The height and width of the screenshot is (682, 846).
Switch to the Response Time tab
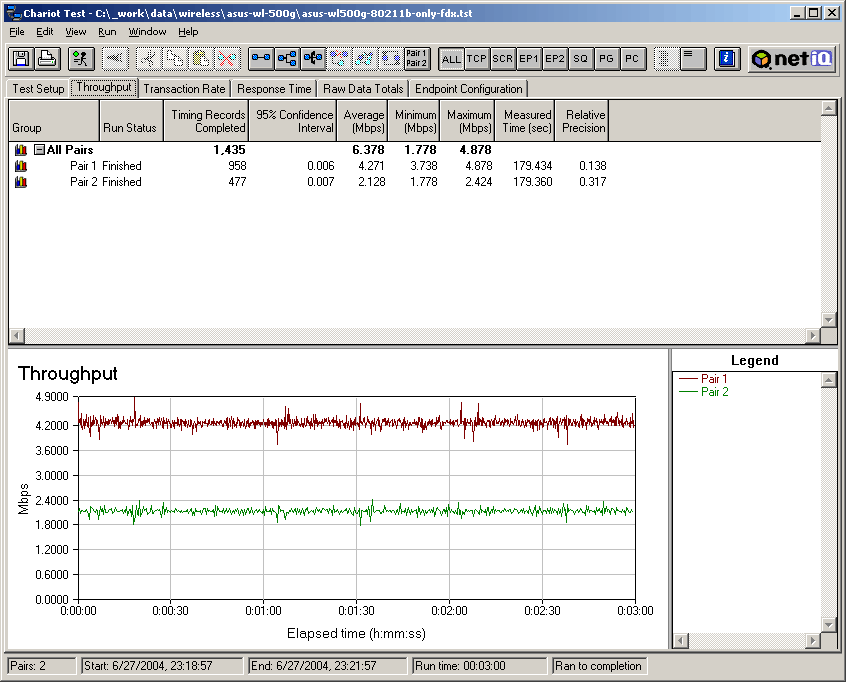click(274, 89)
